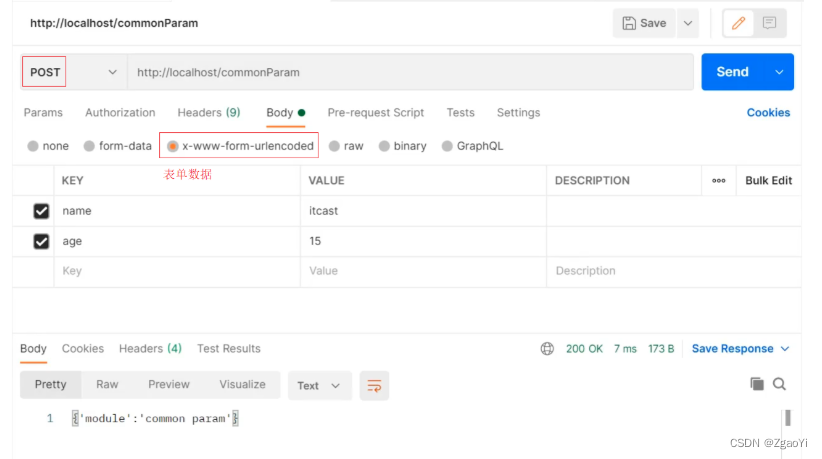822x459 pixels.
Task: Click the globe network icon
Action: (547, 349)
